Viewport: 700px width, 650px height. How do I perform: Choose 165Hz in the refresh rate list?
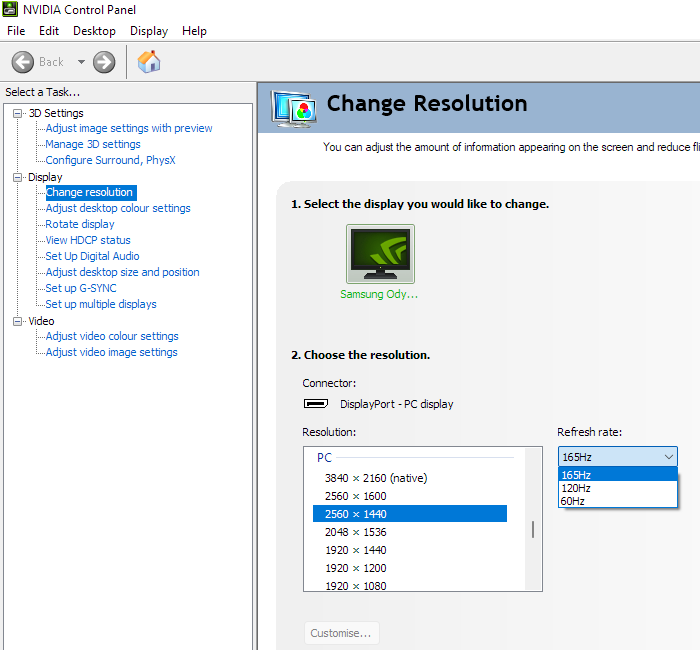coord(617,475)
